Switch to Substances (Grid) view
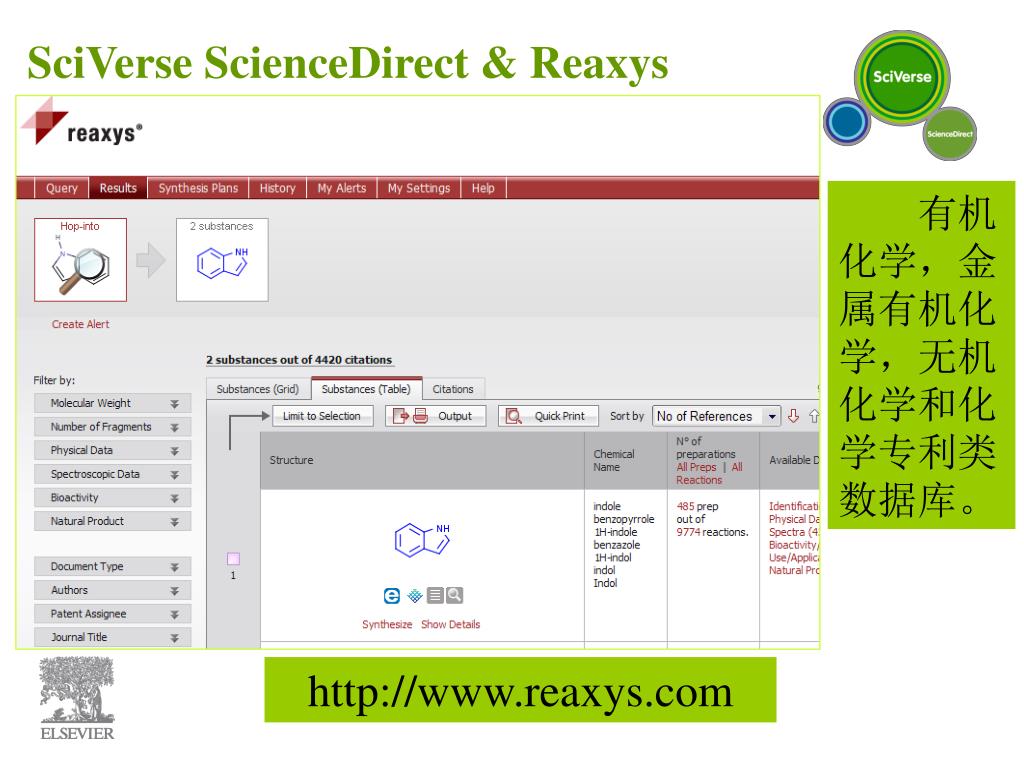Image resolution: width=1024 pixels, height=768 pixels. (257, 389)
